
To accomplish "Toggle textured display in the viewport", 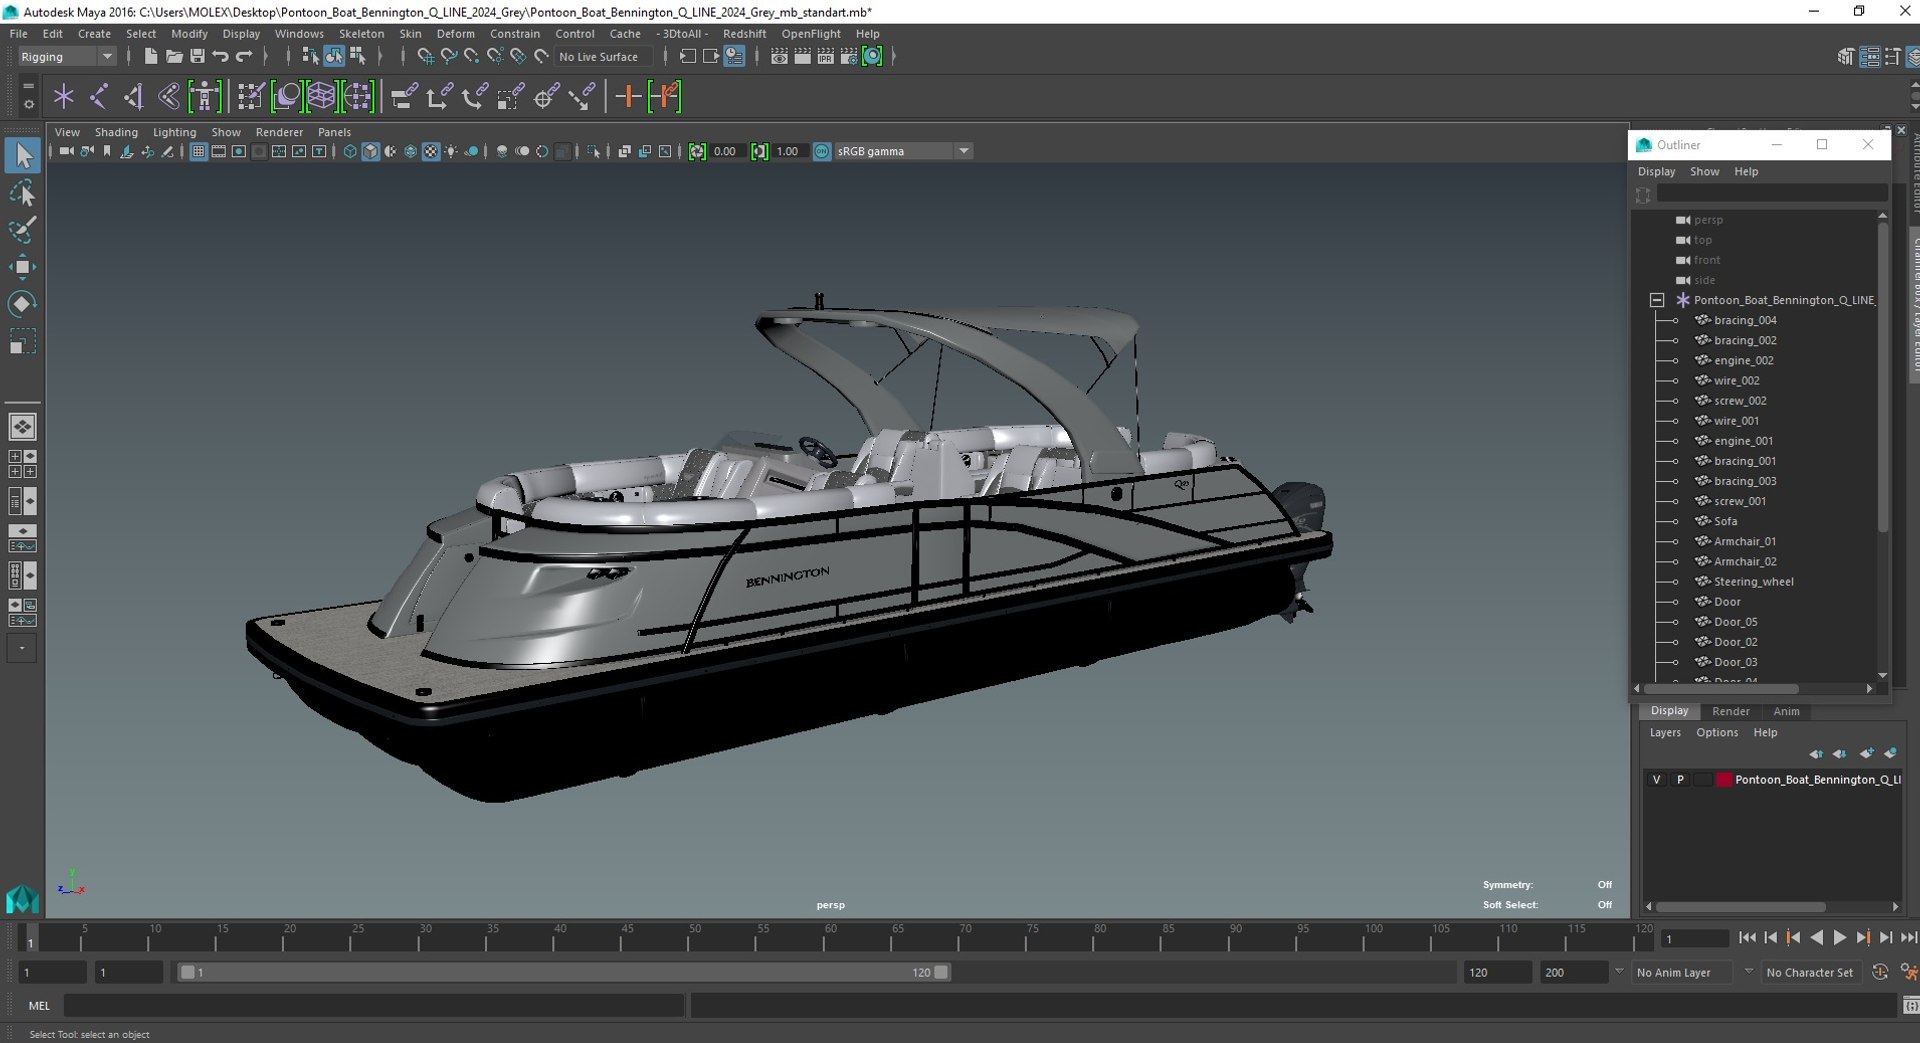I will tap(431, 151).
